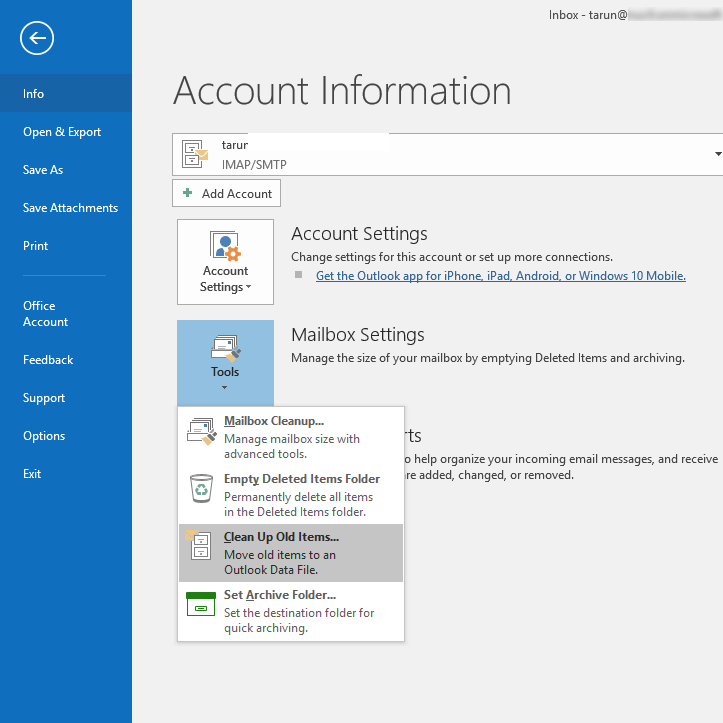Click the Tools dropdown button

tap(225, 363)
